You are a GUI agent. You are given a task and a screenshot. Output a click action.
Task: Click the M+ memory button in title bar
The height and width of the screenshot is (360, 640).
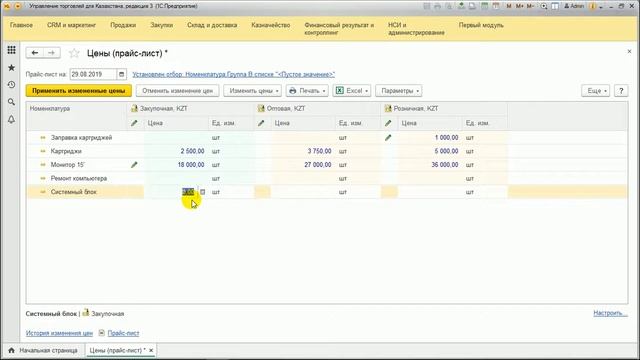pos(520,6)
